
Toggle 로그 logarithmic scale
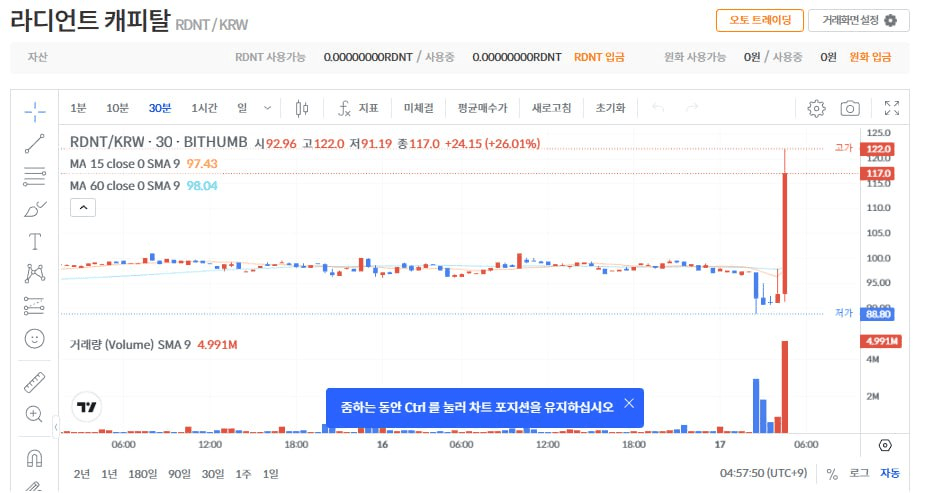tap(859, 473)
